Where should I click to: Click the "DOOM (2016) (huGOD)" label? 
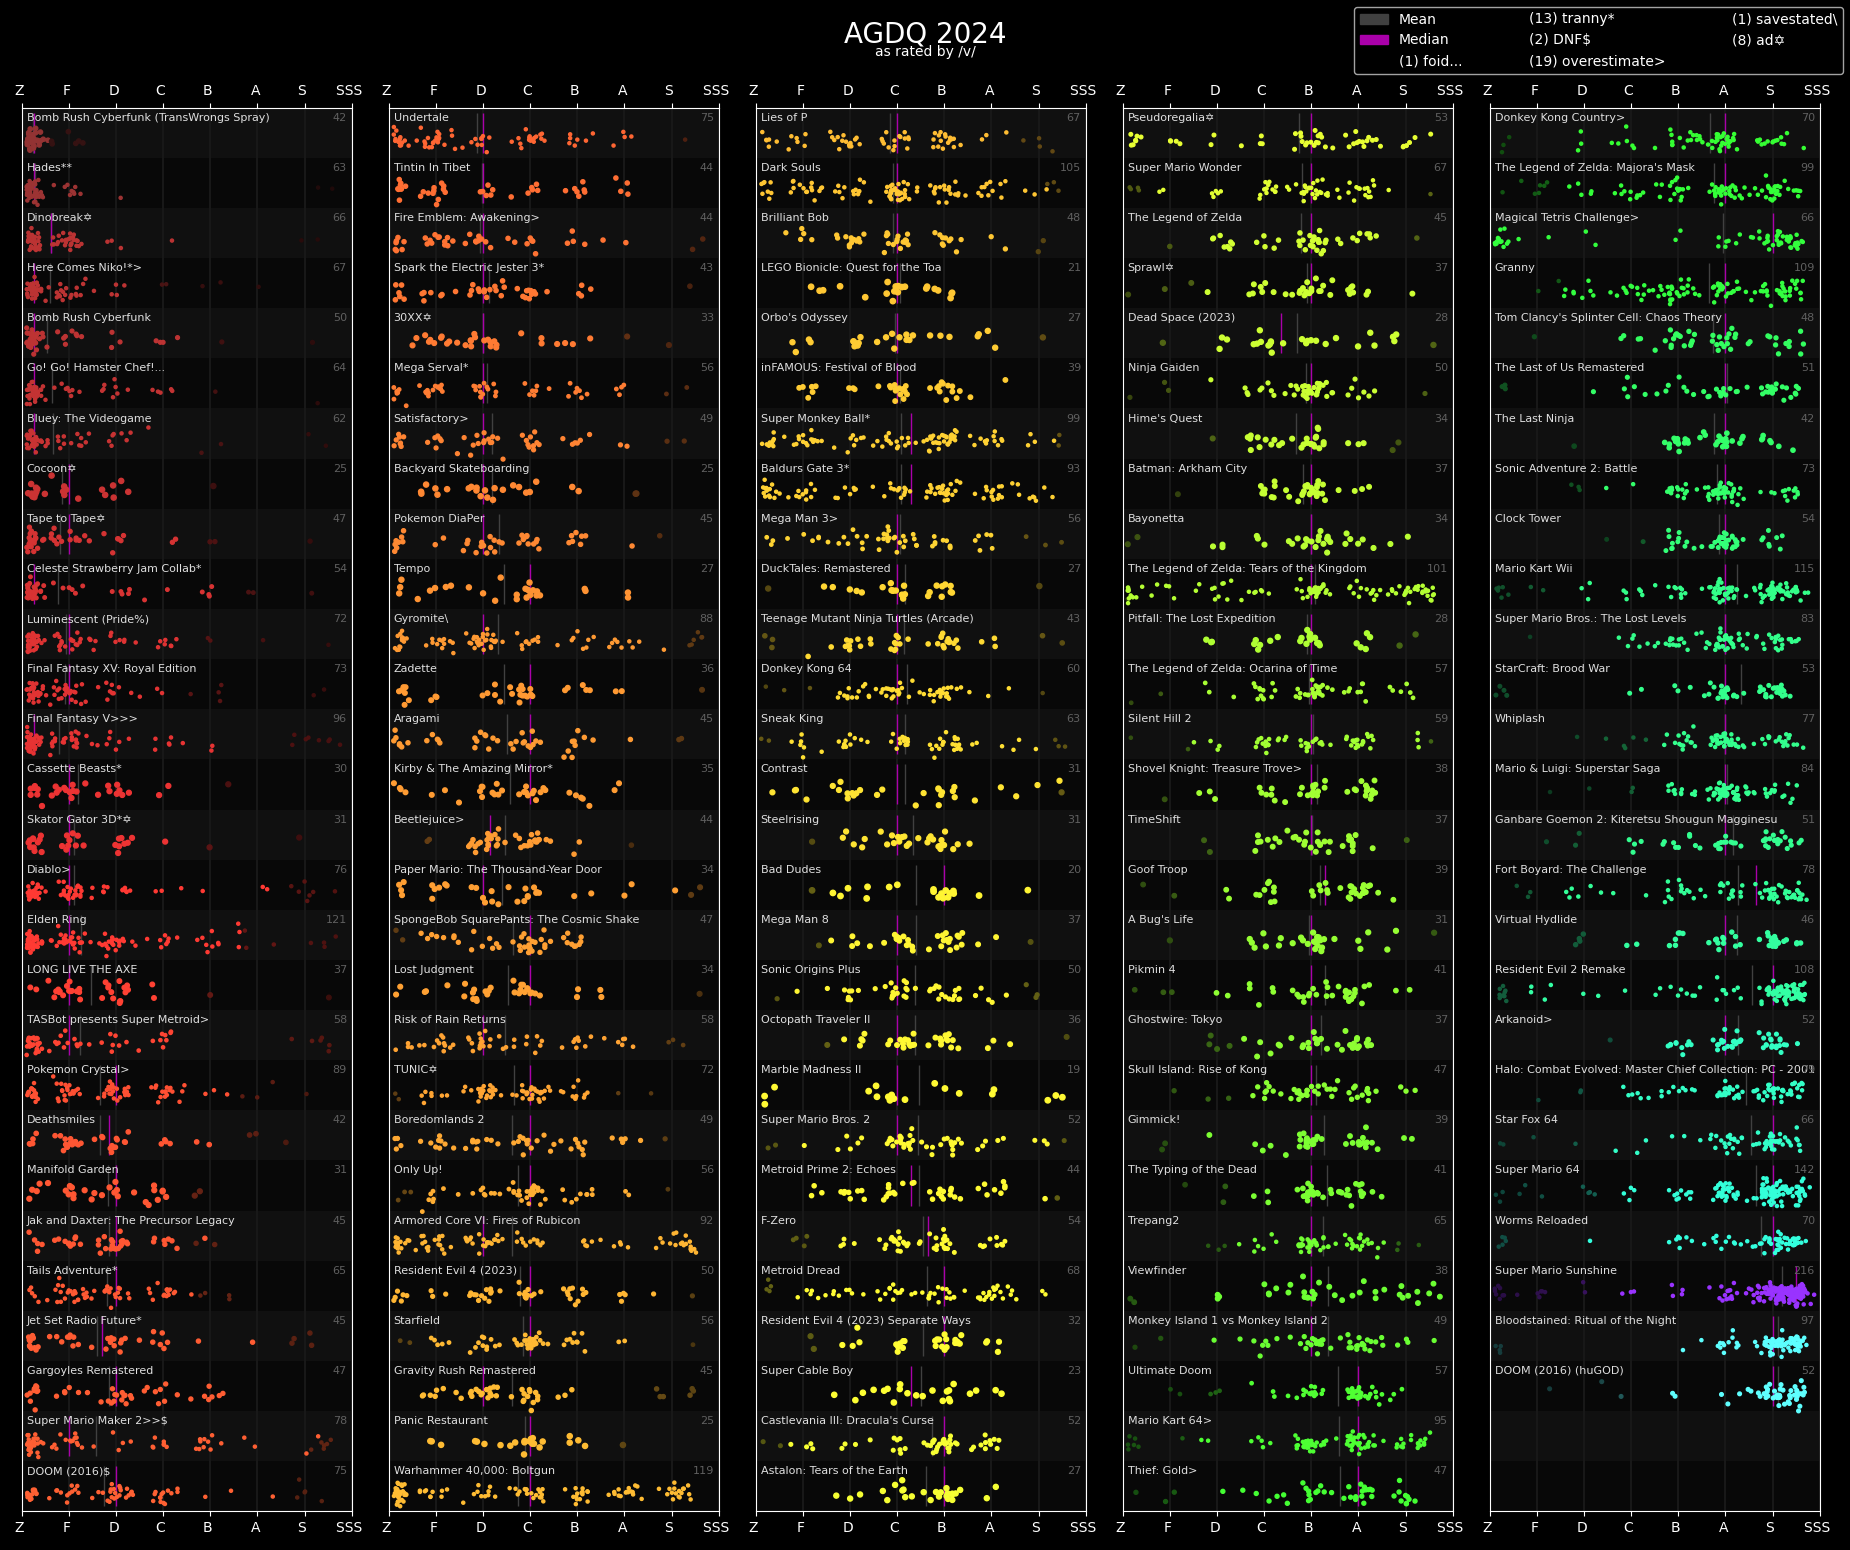(x=1559, y=1371)
